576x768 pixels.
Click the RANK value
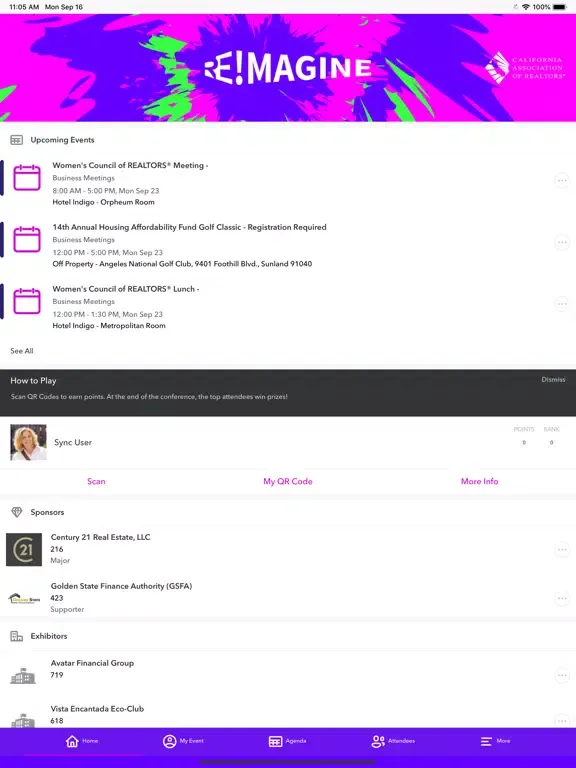point(552,442)
